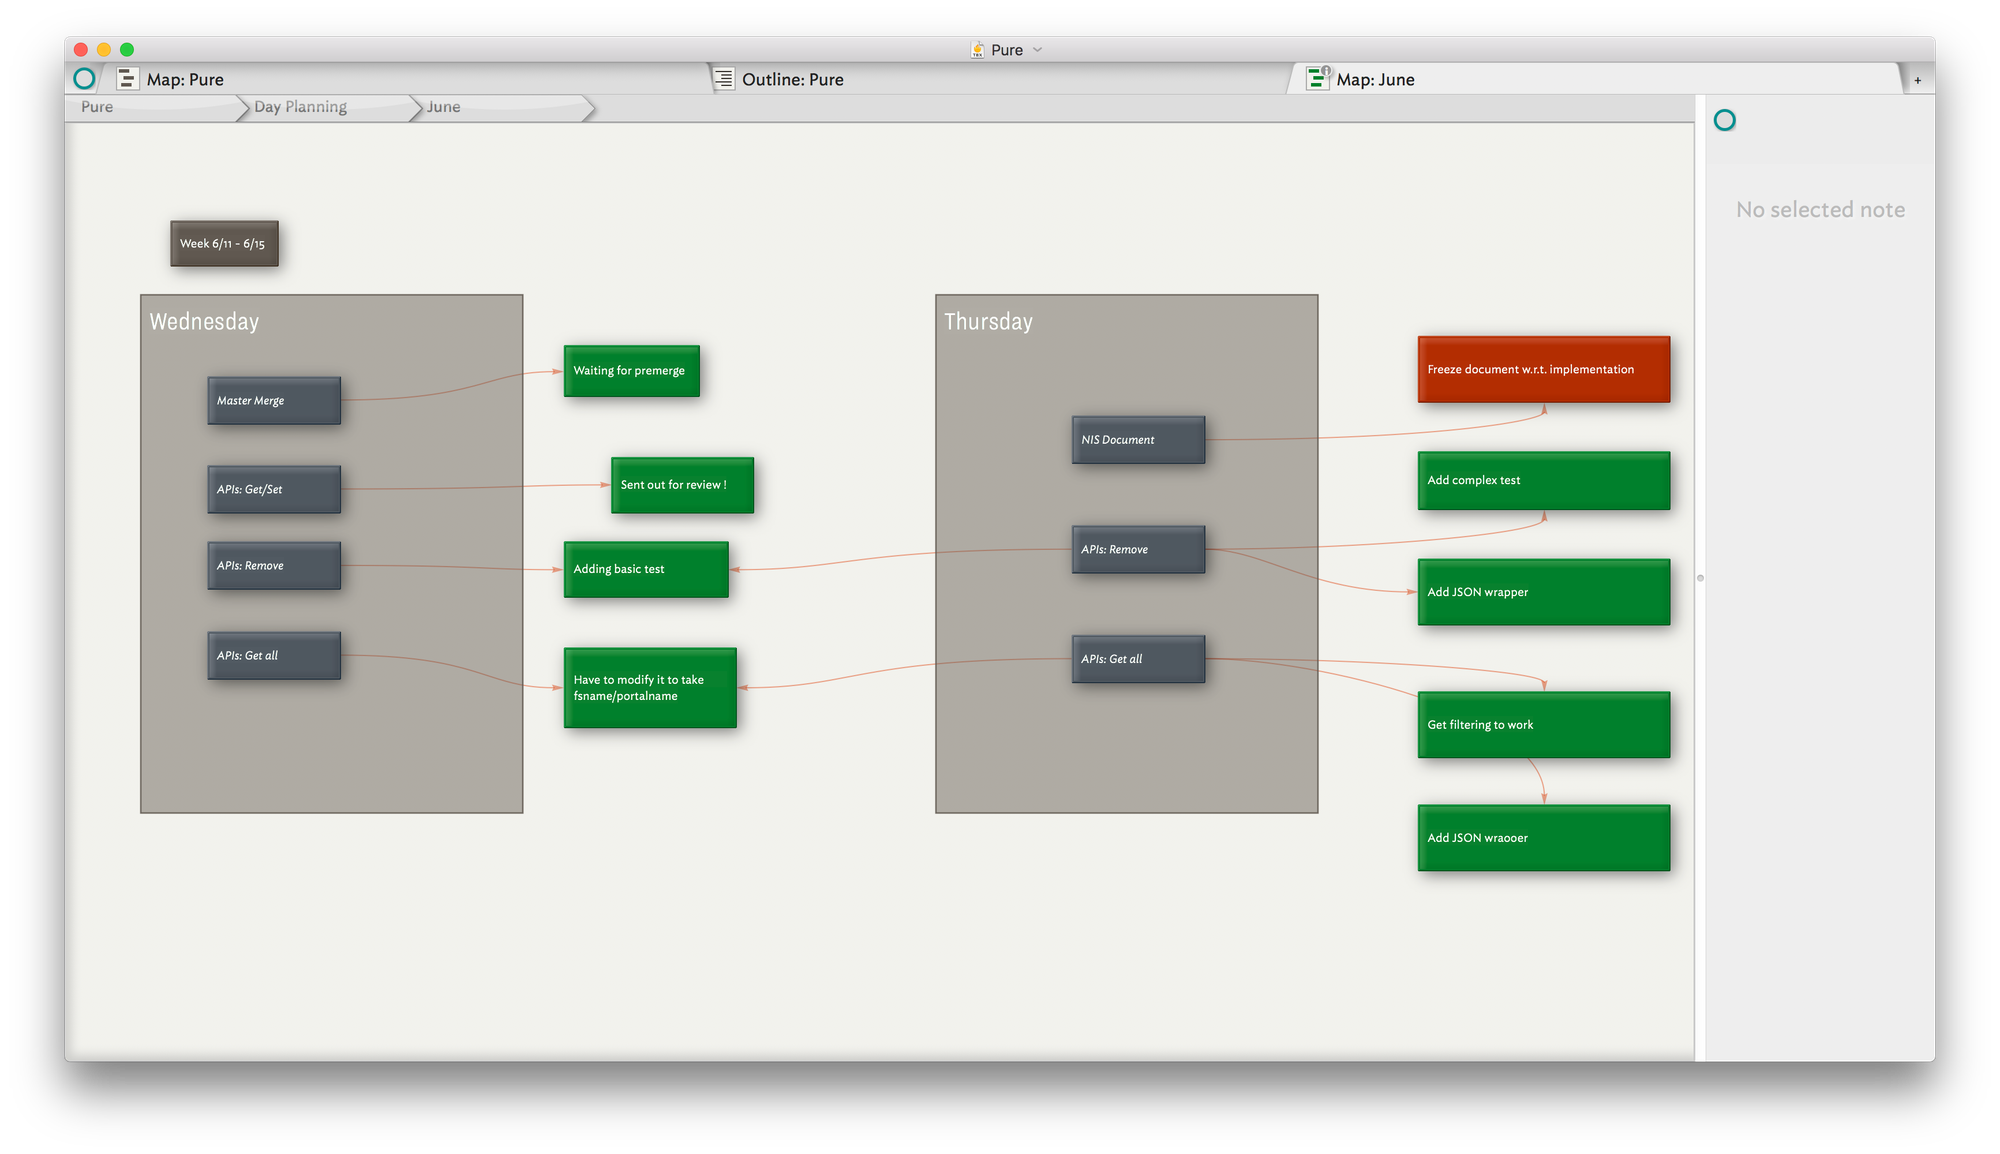Viewport: 2000px width, 1154px height.
Task: Click the document icon in the title bar
Action: (977, 50)
